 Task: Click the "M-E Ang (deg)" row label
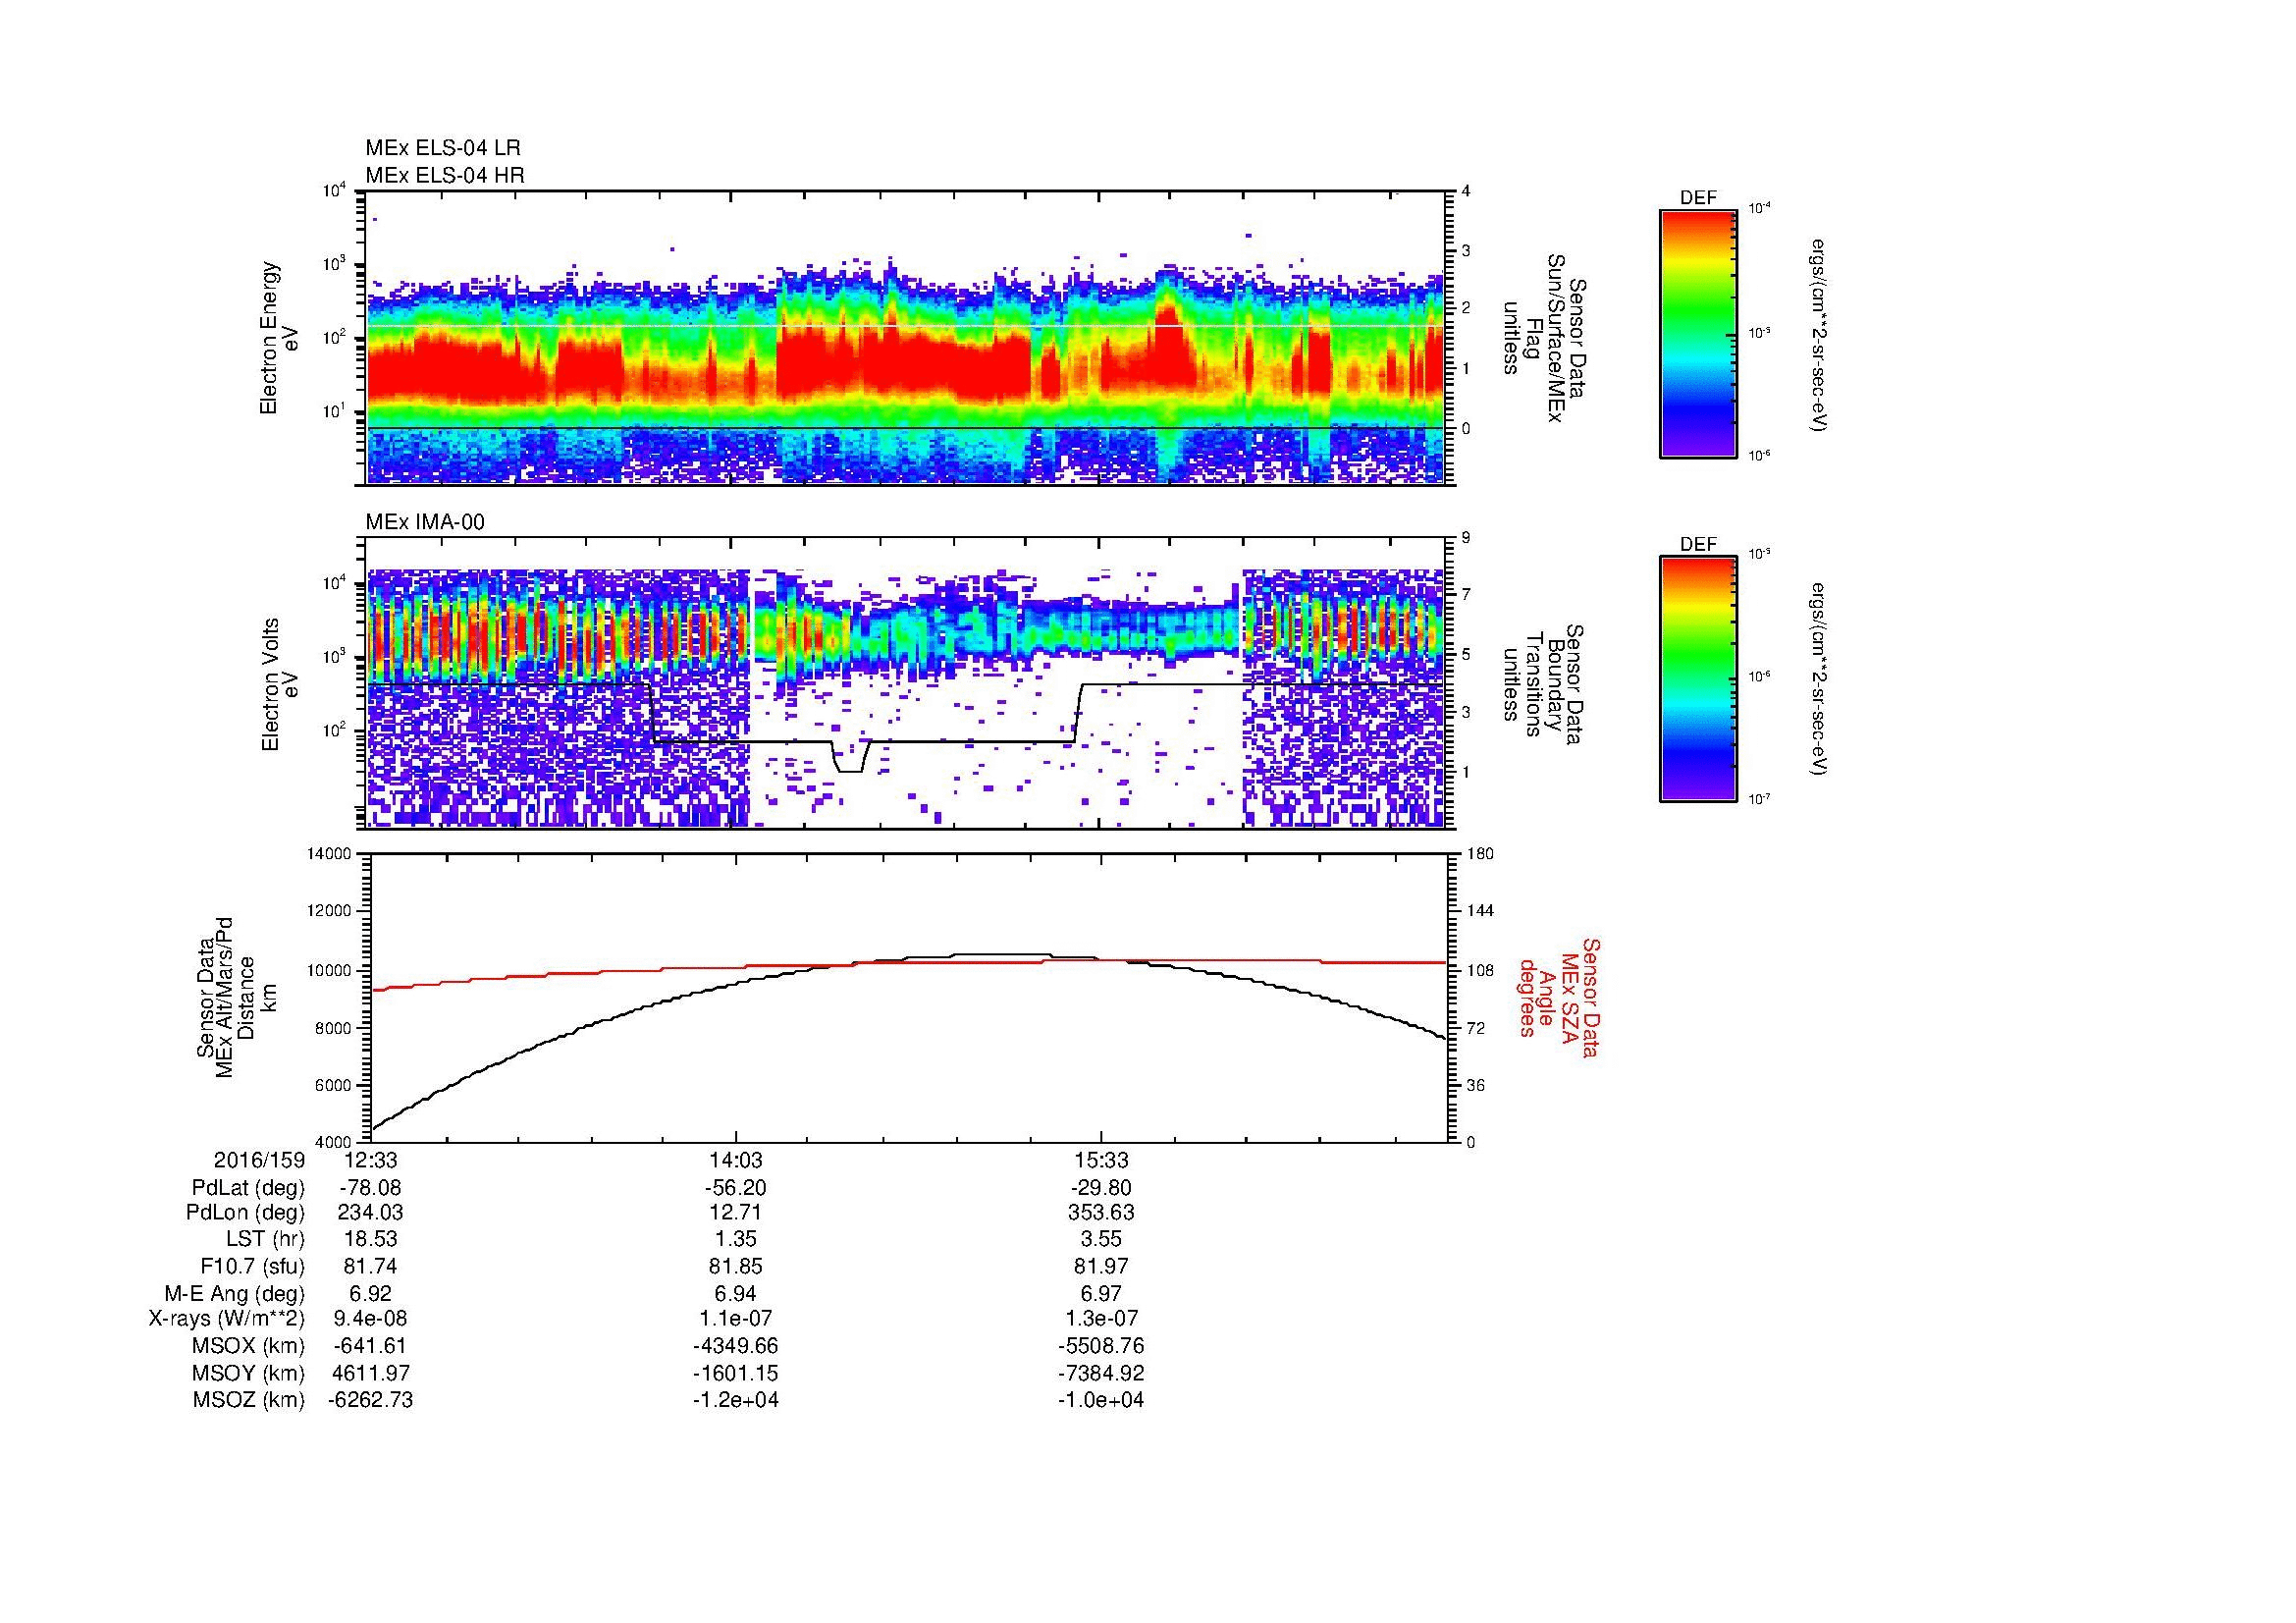pos(235,1293)
